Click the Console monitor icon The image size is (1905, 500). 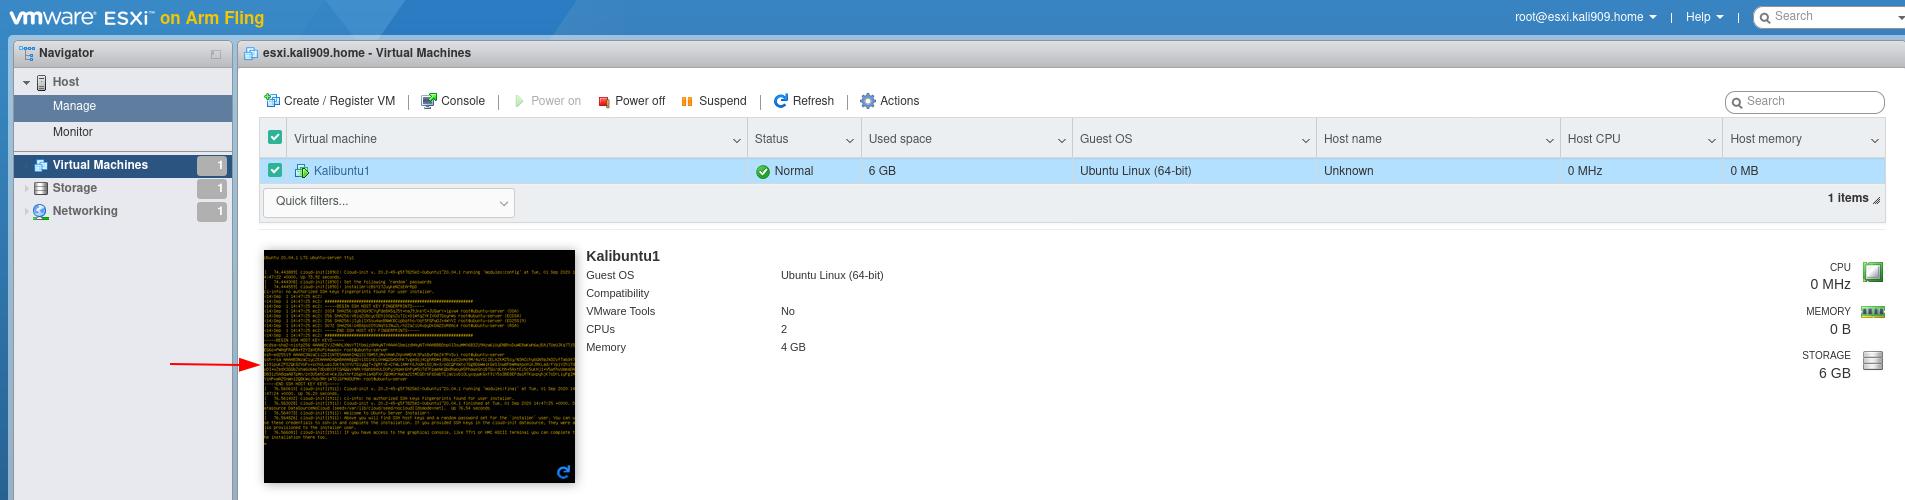428,101
